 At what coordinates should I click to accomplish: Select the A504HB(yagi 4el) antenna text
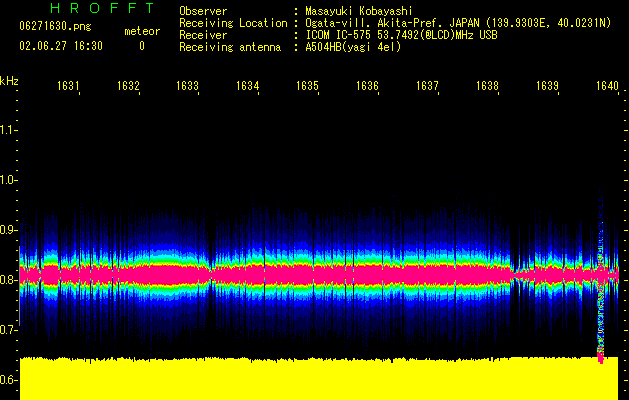tap(353, 47)
